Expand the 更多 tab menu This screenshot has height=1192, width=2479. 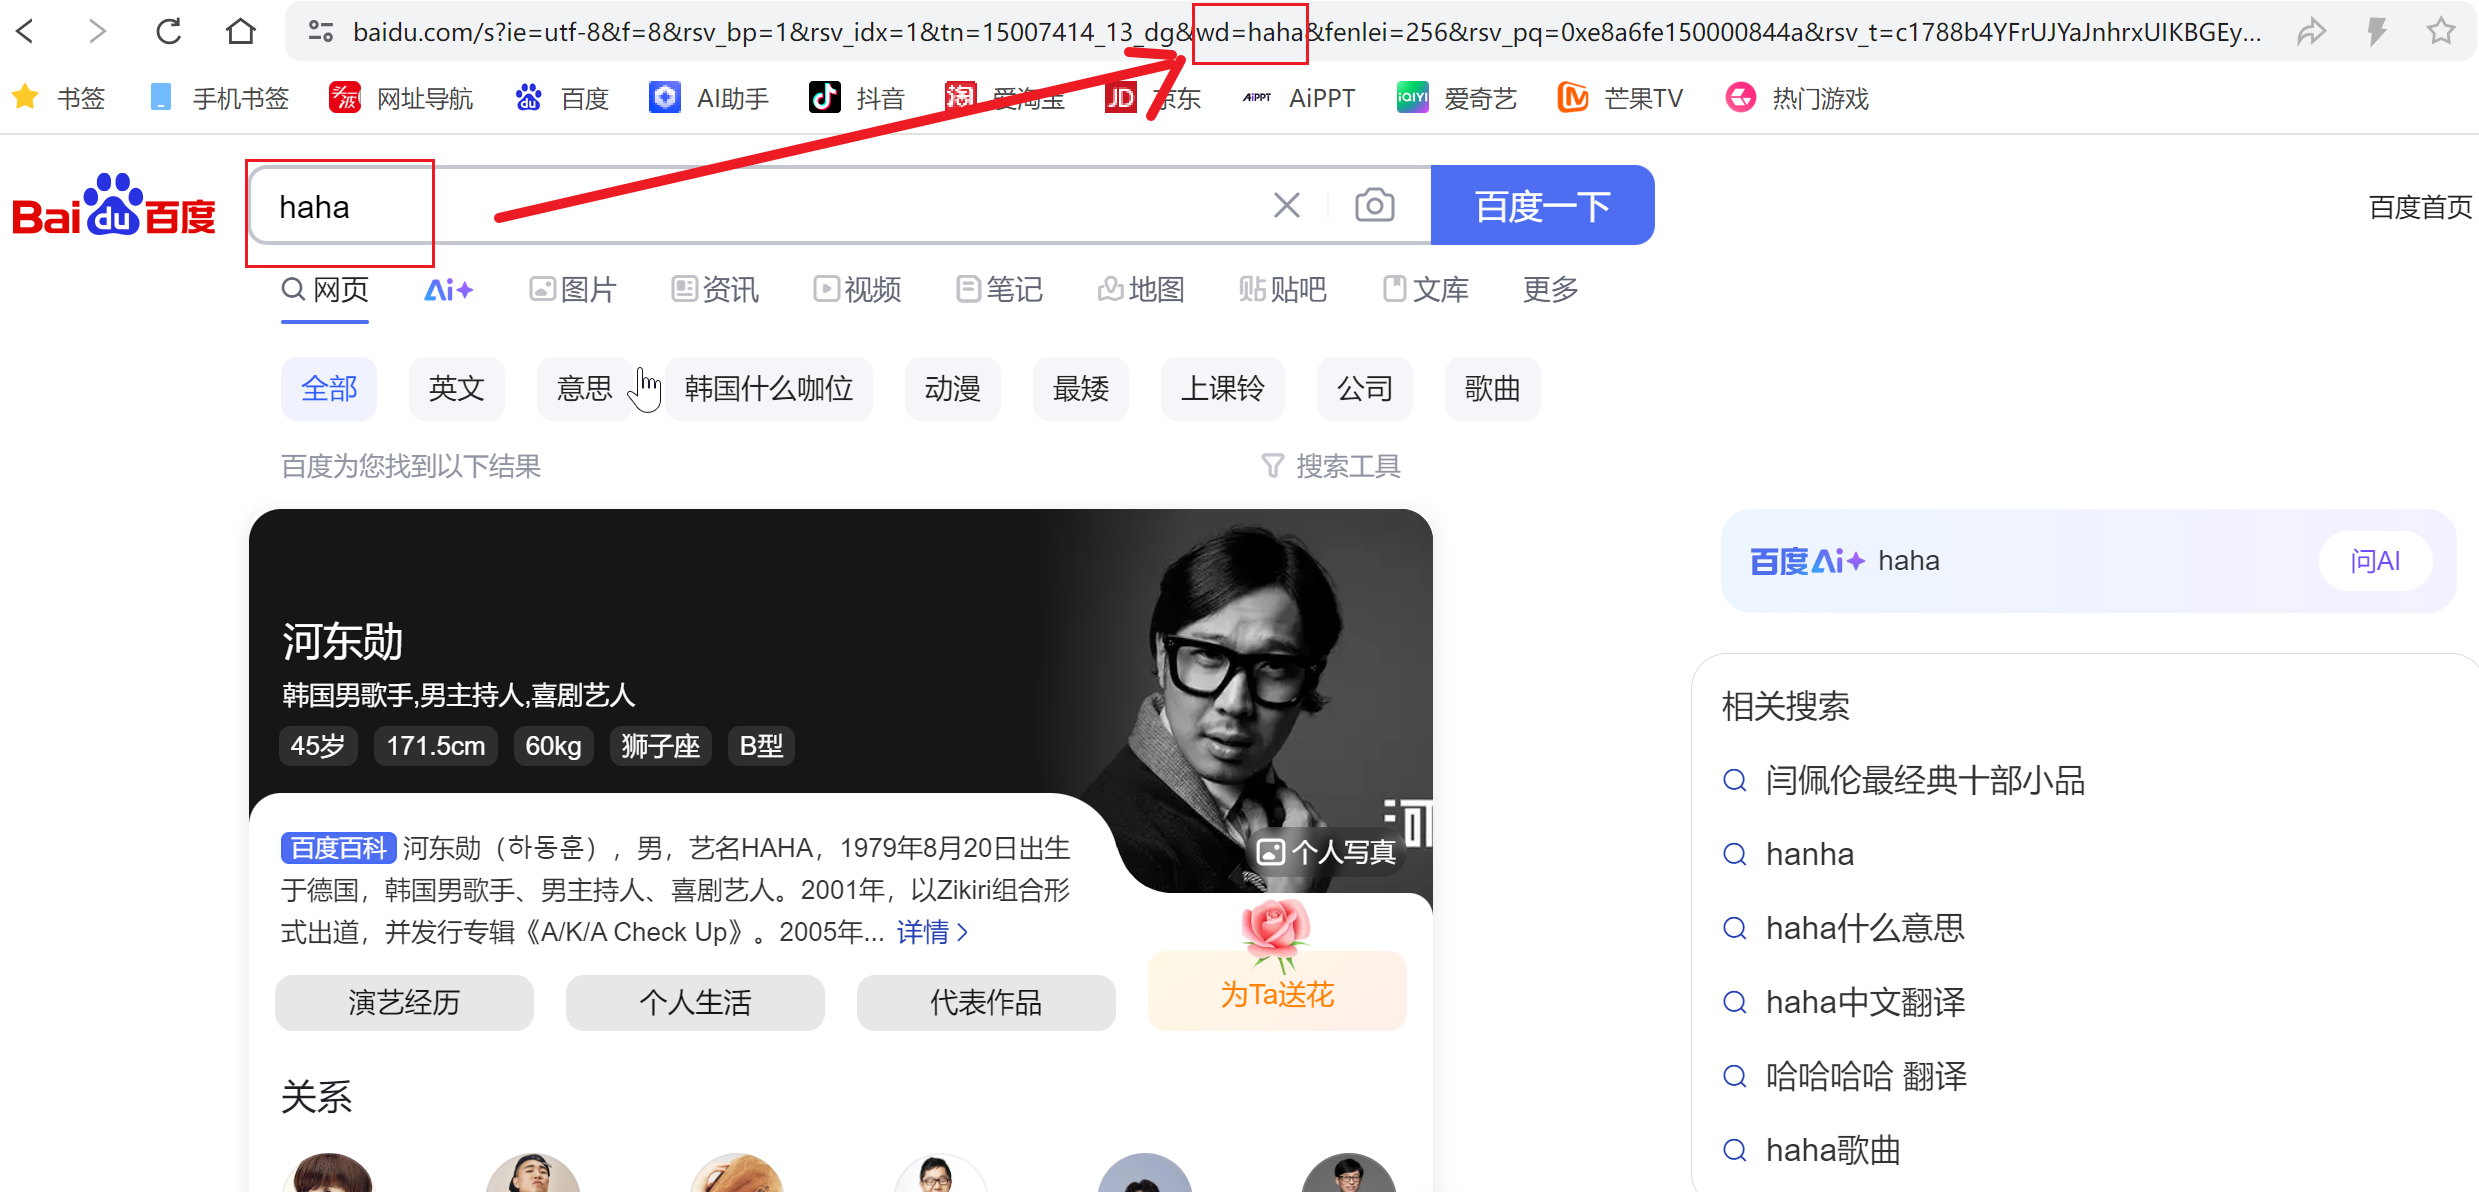pos(1550,290)
